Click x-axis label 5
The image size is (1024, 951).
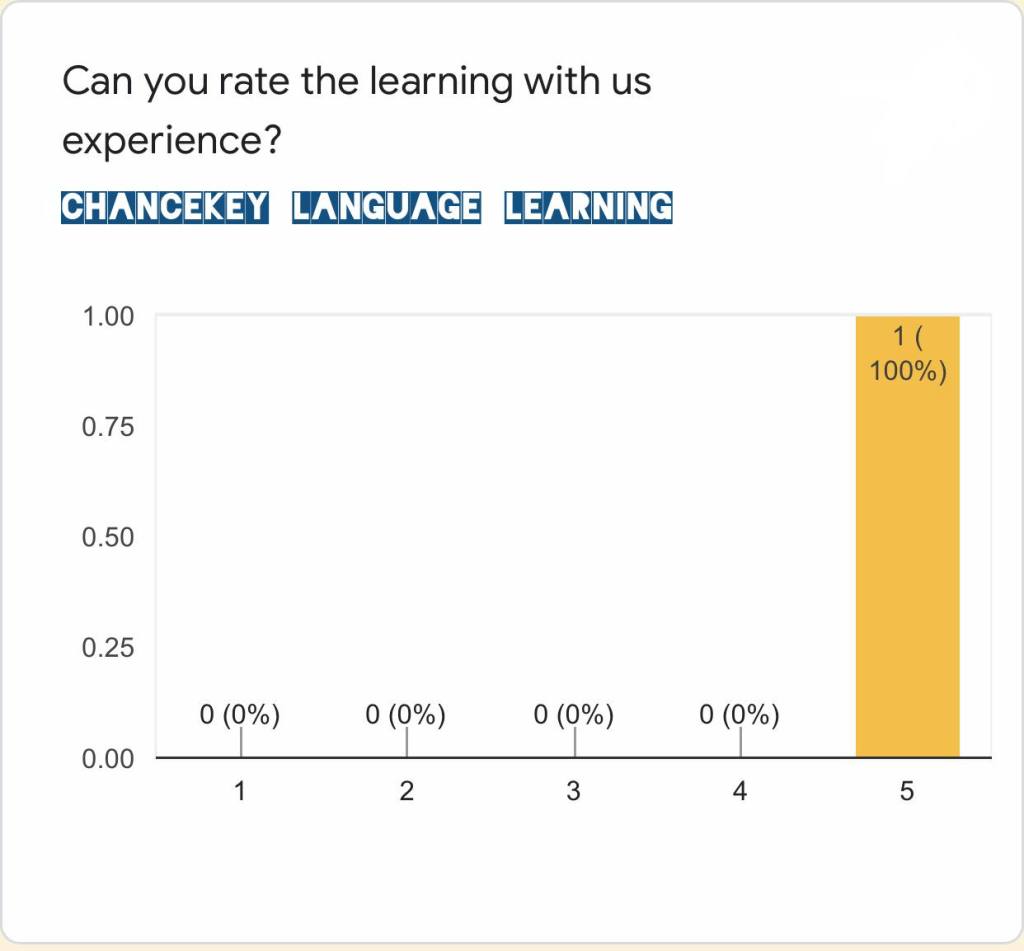click(907, 792)
